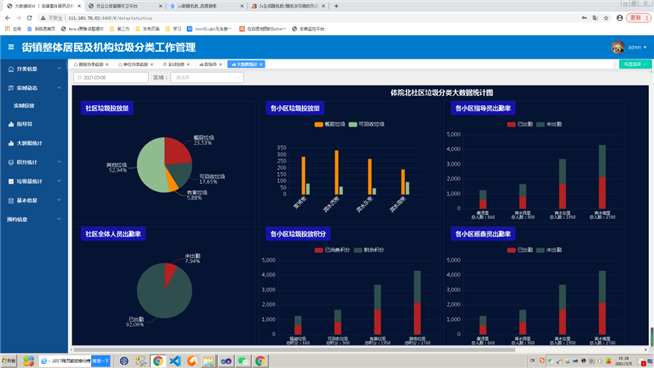
Task: Open the Chrome profile avatar icon
Action: point(619,18)
